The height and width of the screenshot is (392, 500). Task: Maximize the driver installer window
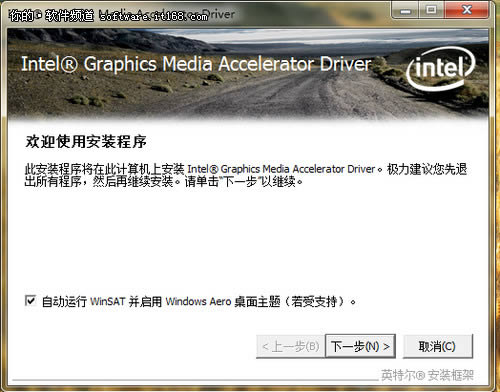tap(431, 10)
